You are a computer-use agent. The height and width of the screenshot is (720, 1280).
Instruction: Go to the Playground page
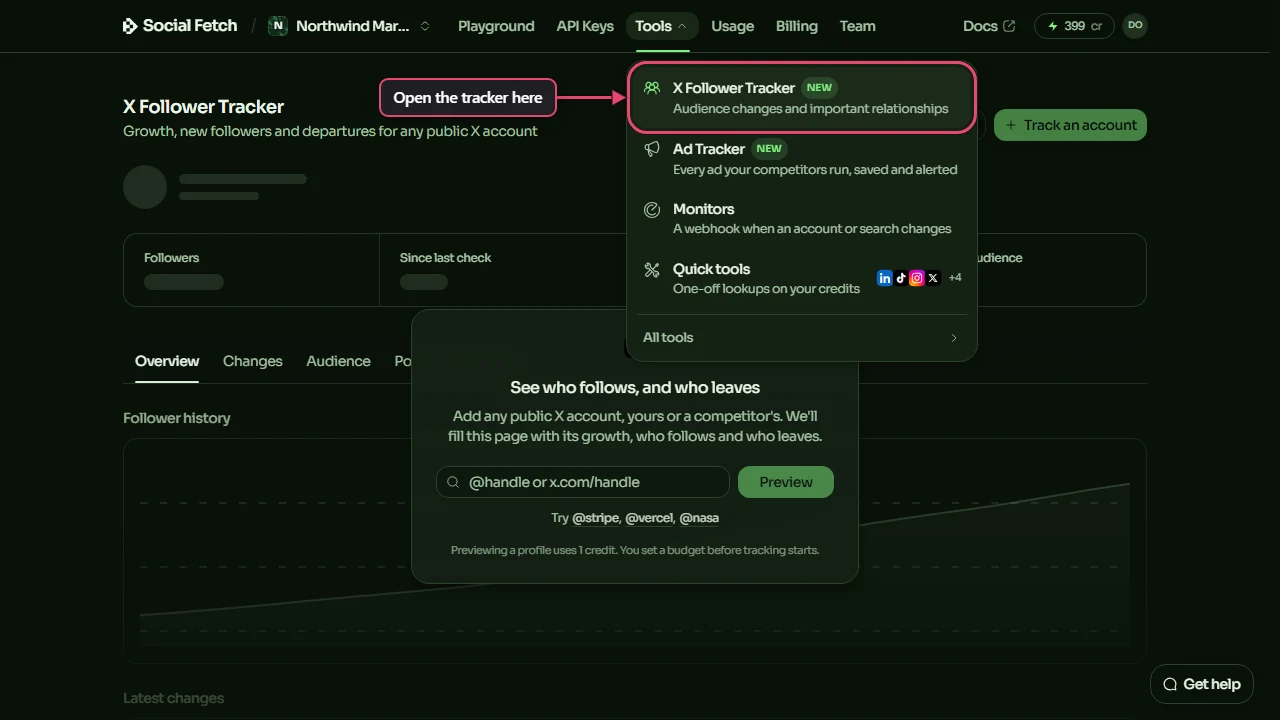(x=496, y=26)
